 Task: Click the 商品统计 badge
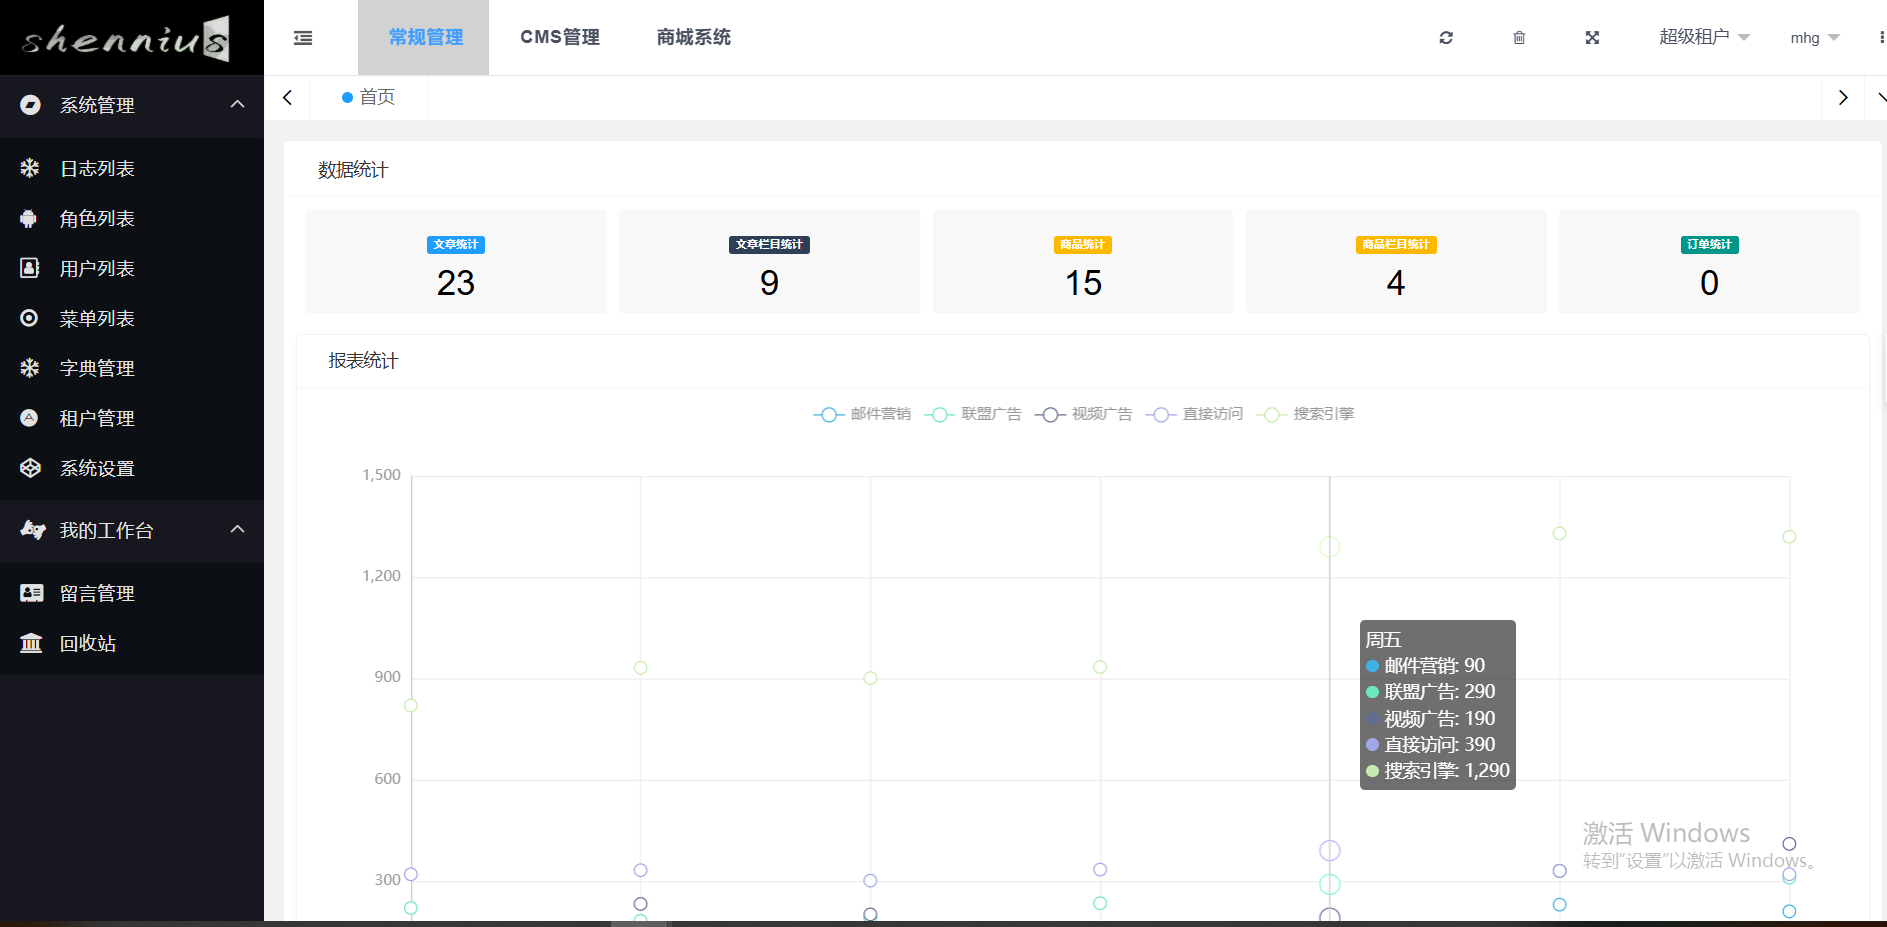point(1083,245)
